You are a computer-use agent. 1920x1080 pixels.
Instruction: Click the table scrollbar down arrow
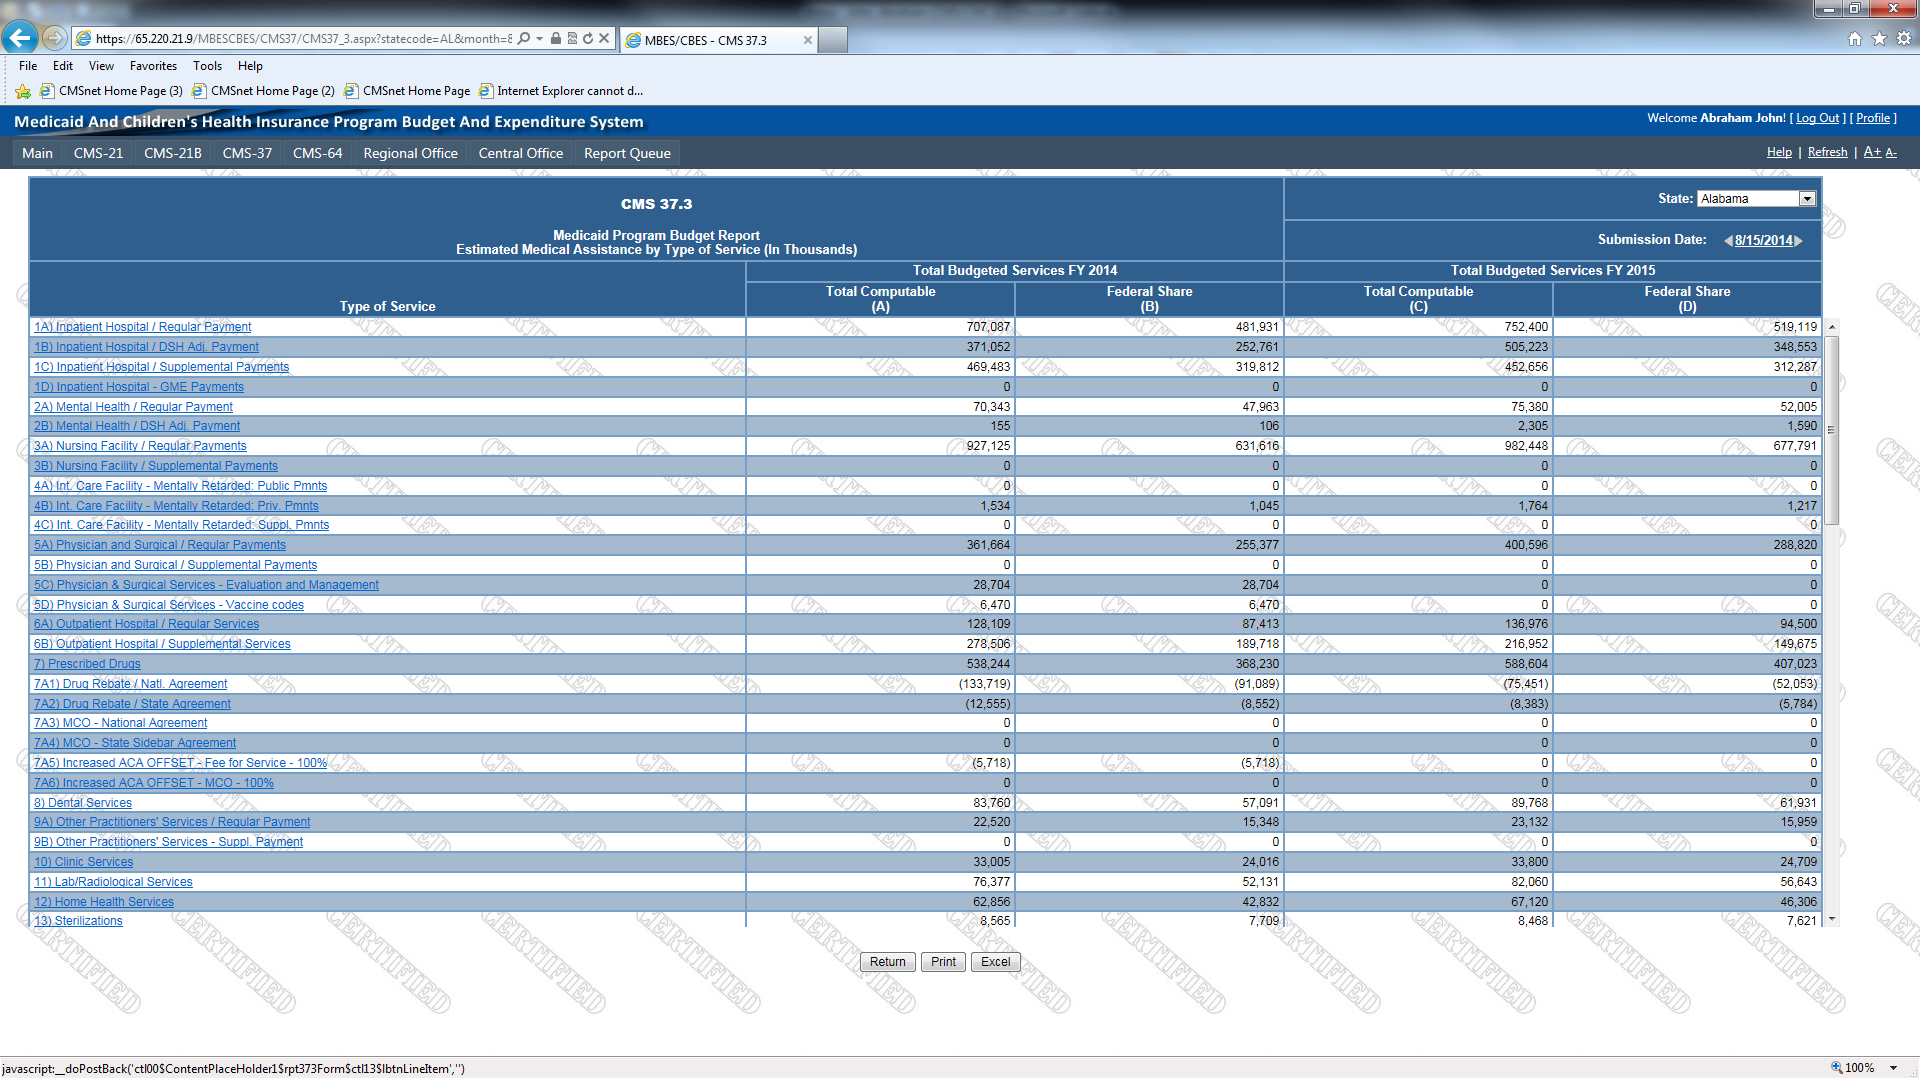(x=1832, y=919)
